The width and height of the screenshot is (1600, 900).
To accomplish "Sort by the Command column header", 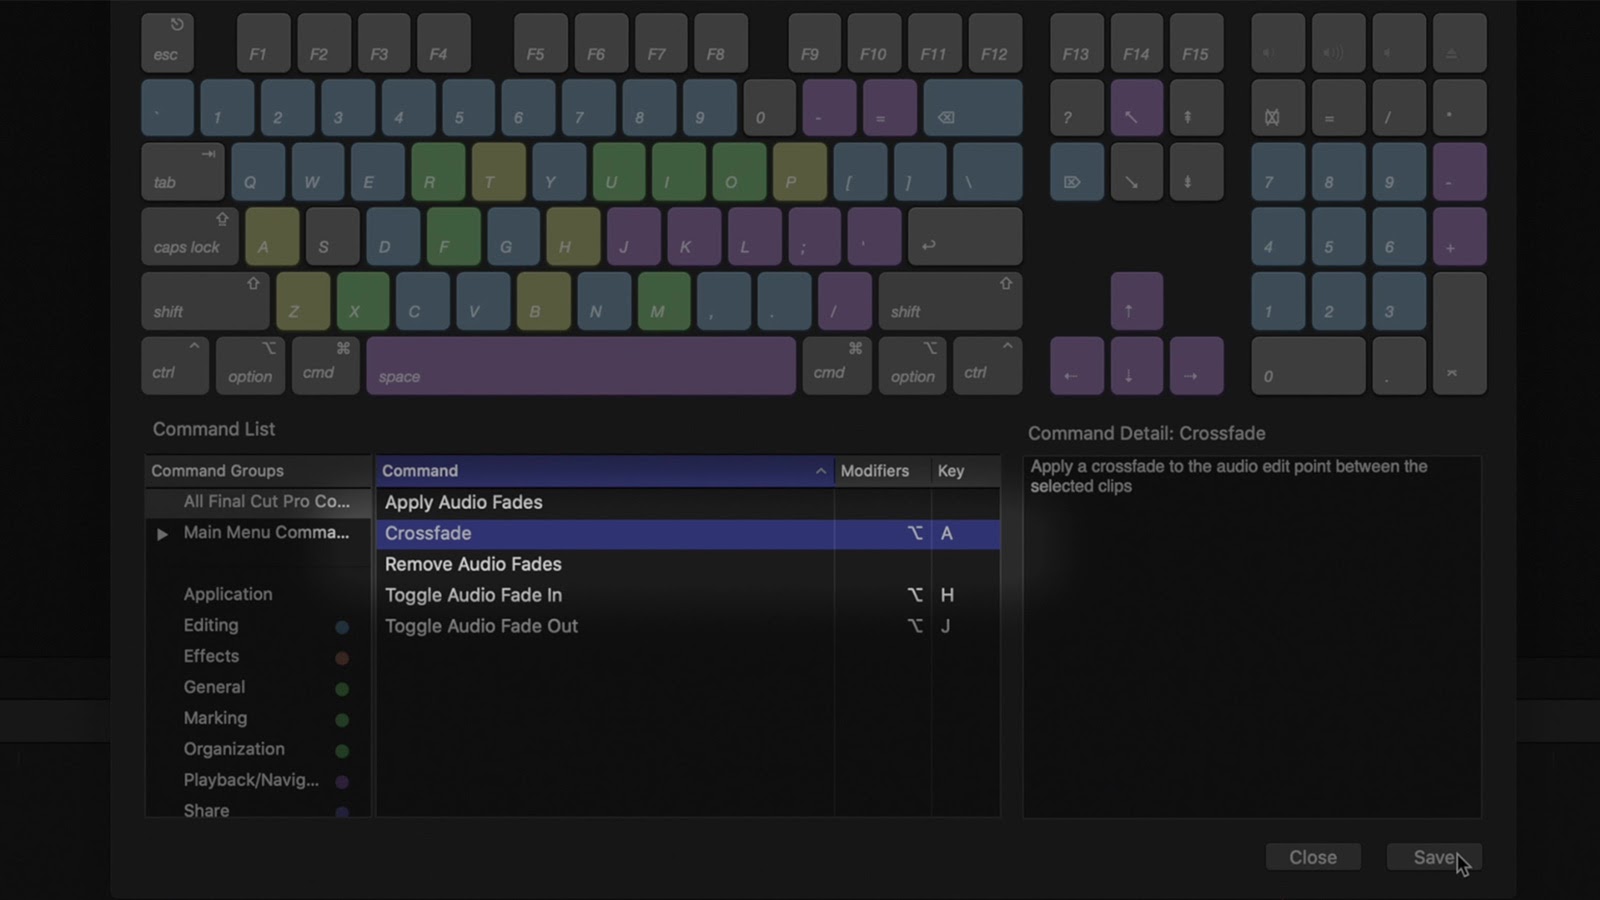I will click(605, 471).
